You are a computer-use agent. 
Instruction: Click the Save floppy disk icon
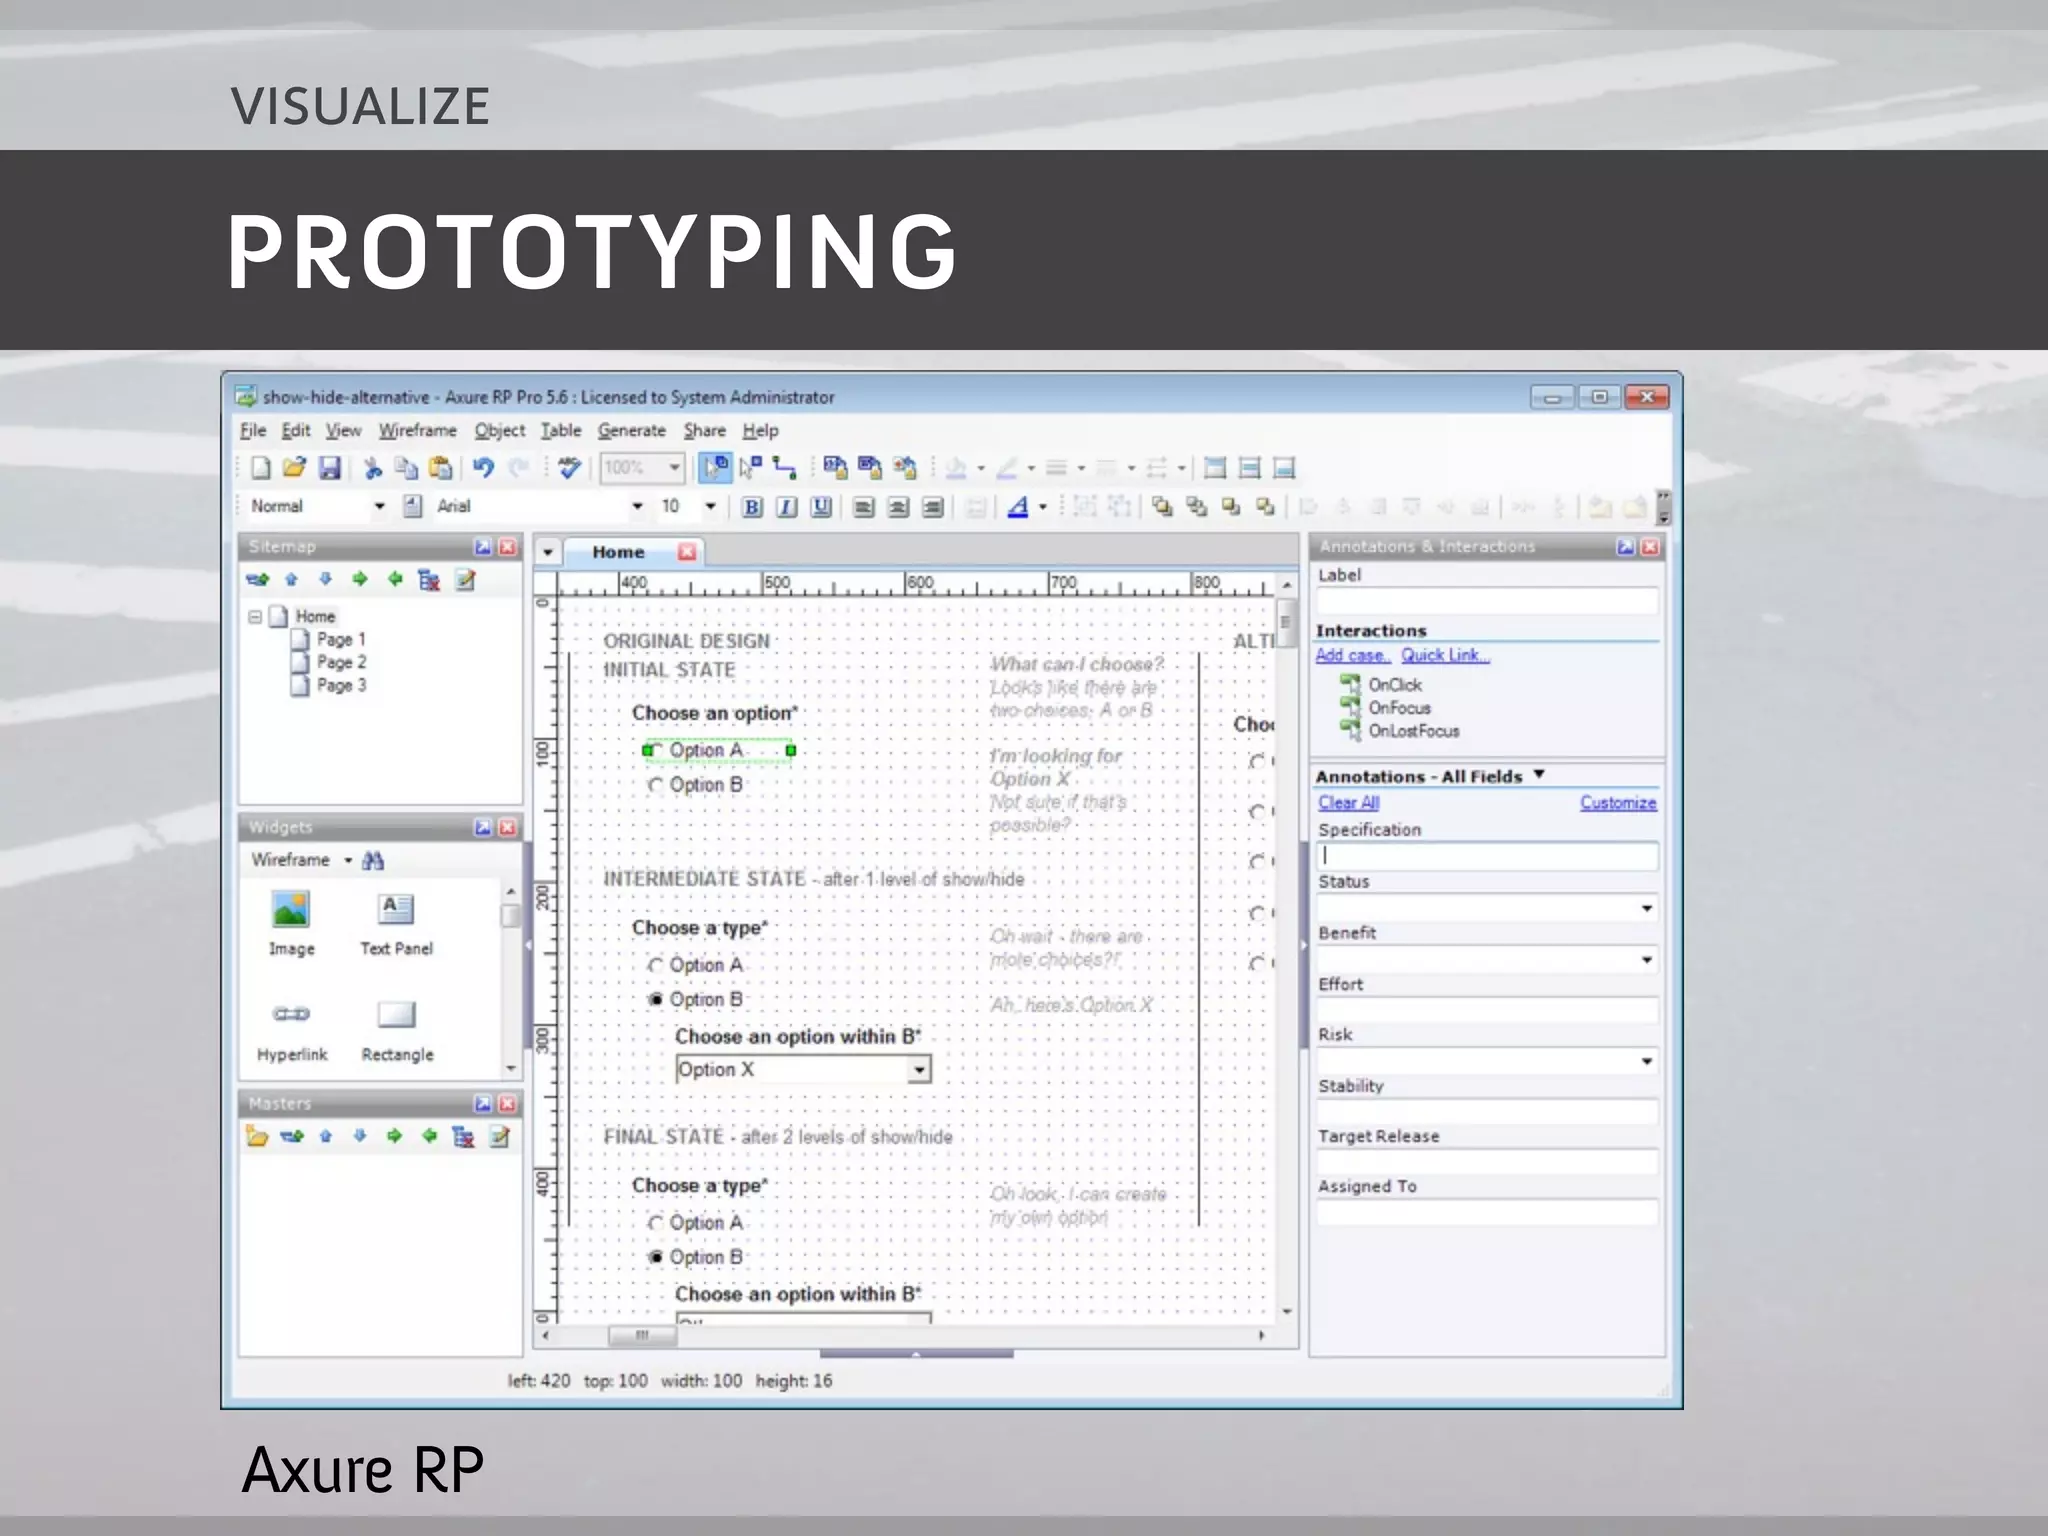[x=329, y=467]
